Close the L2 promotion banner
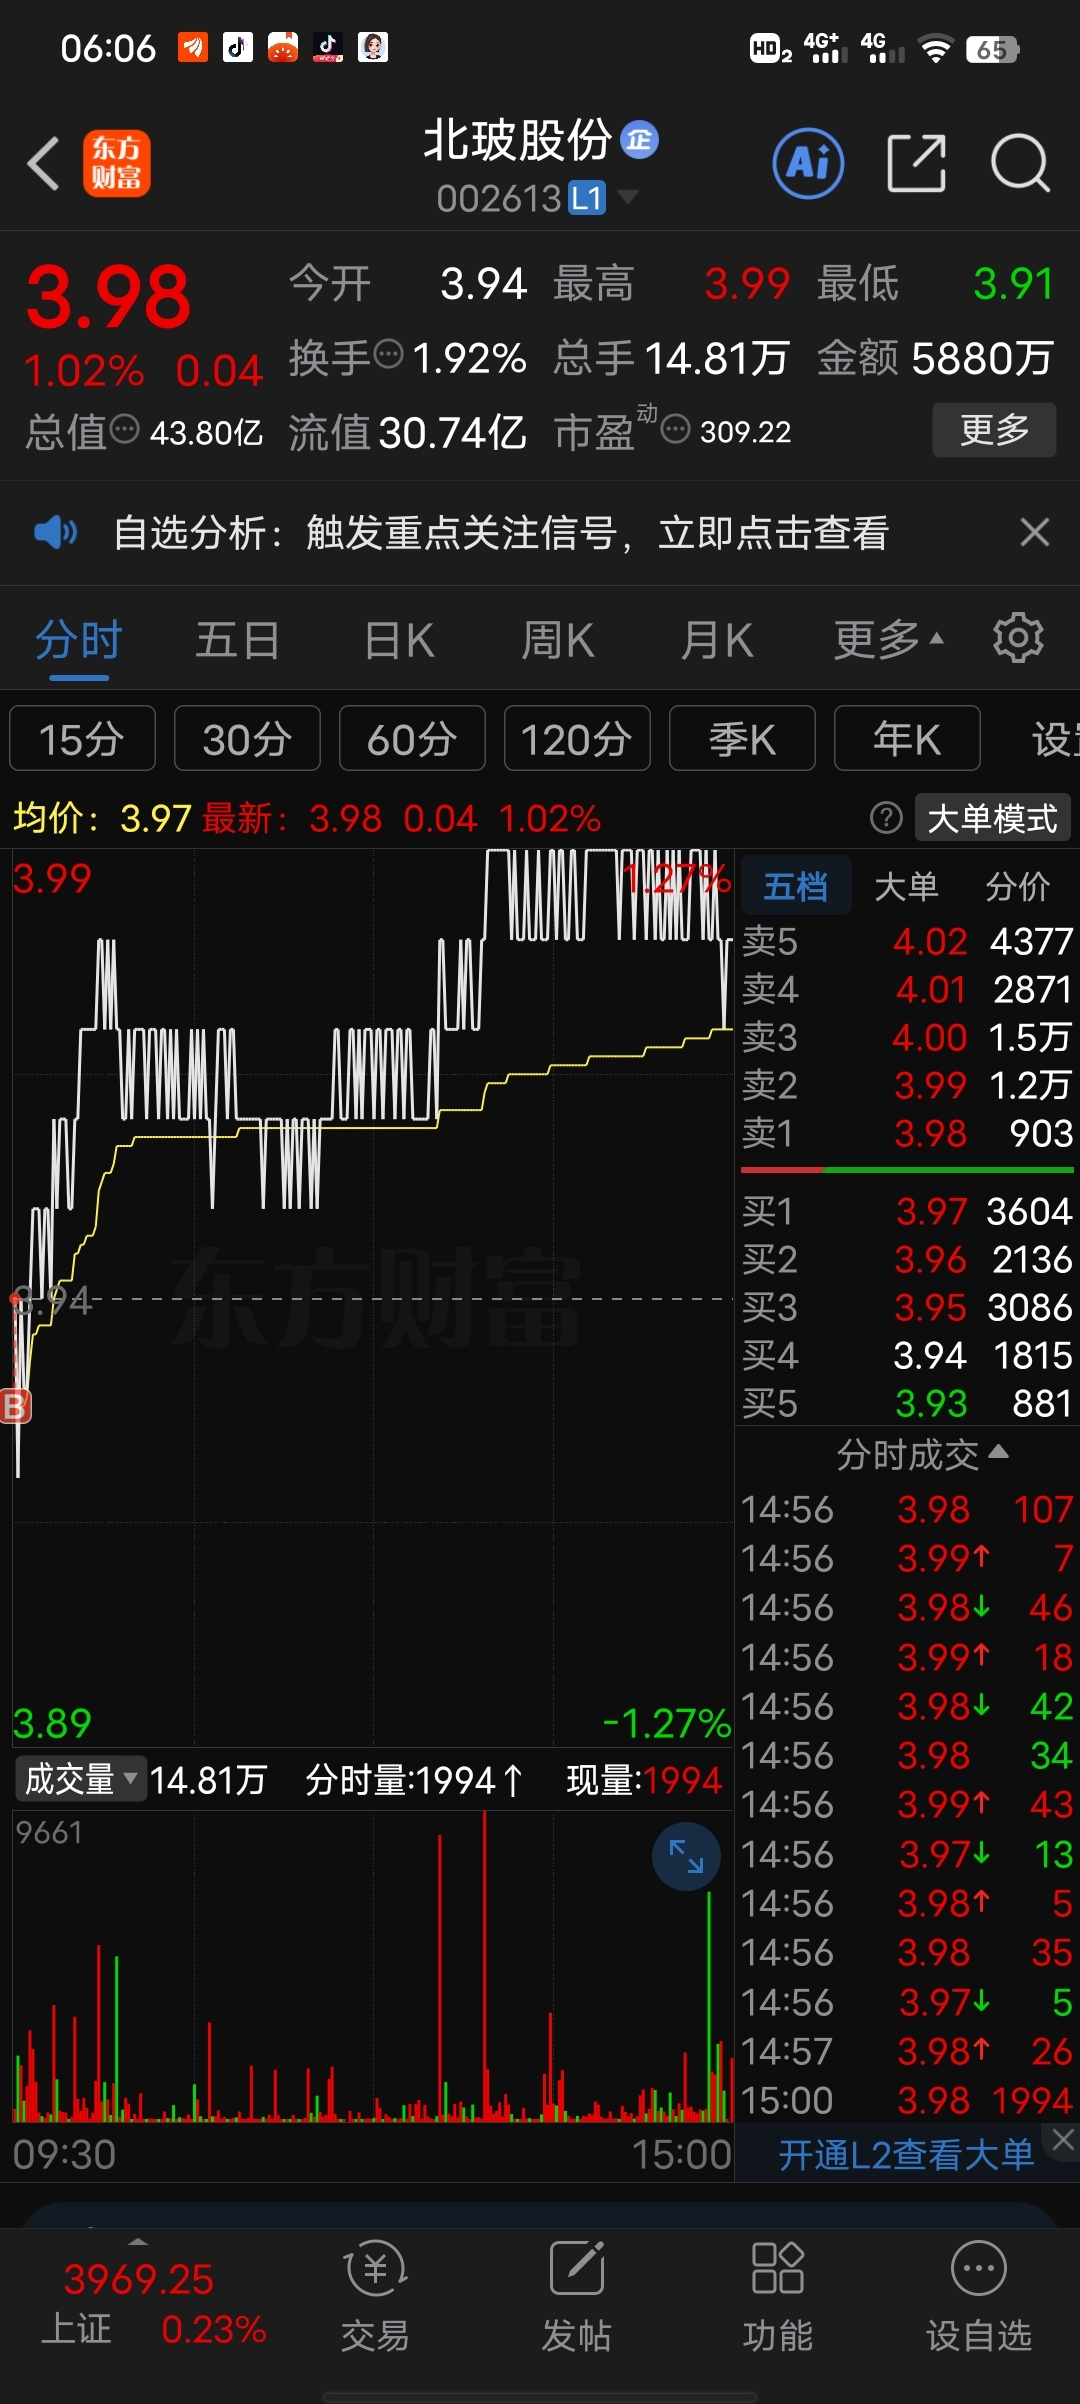This screenshot has height=2404, width=1080. pos(1063,2139)
